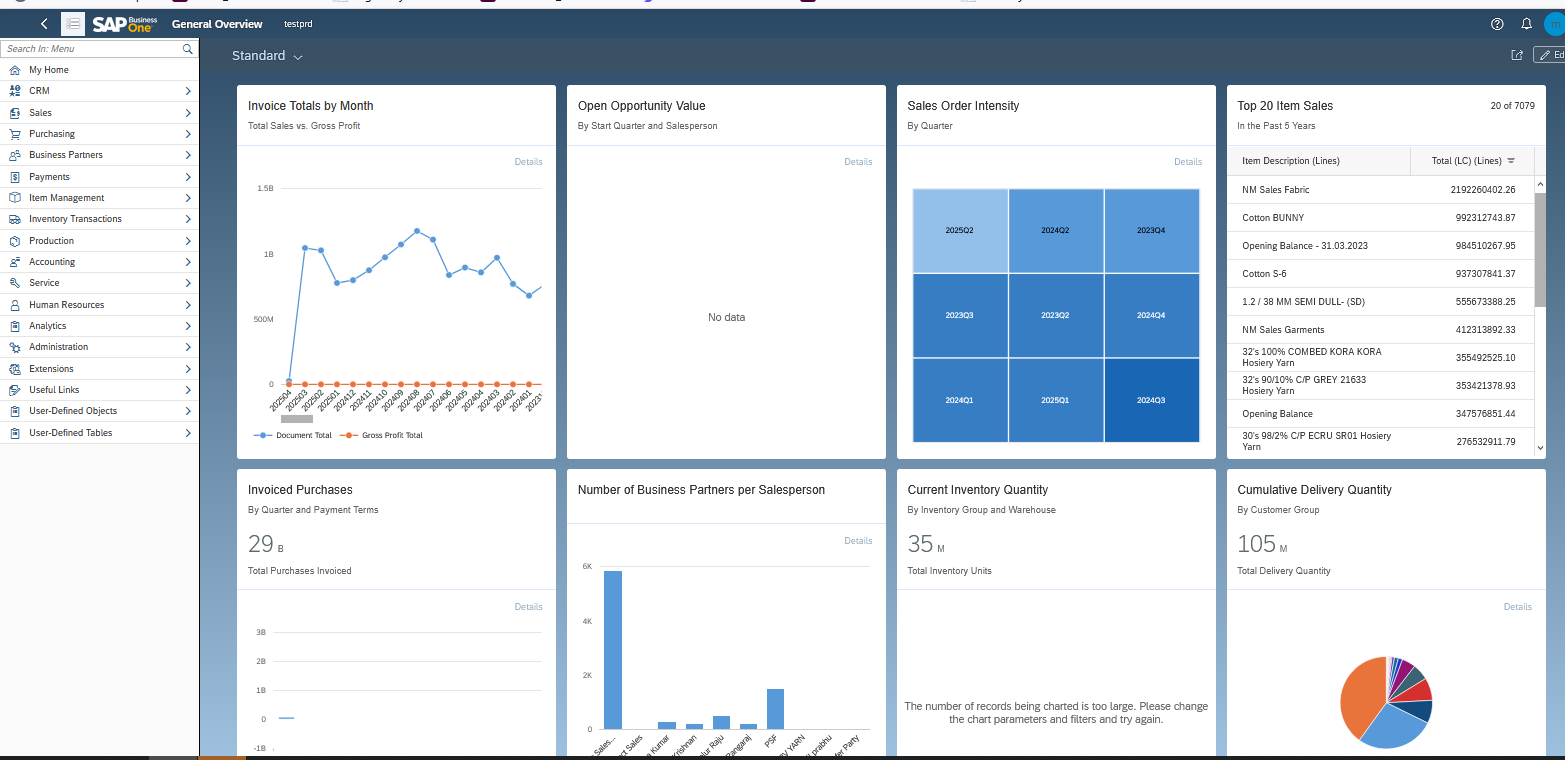Viewport: 1565px width, 760px height.
Task: Toggle the main menu hamburger icon
Action: (73, 24)
